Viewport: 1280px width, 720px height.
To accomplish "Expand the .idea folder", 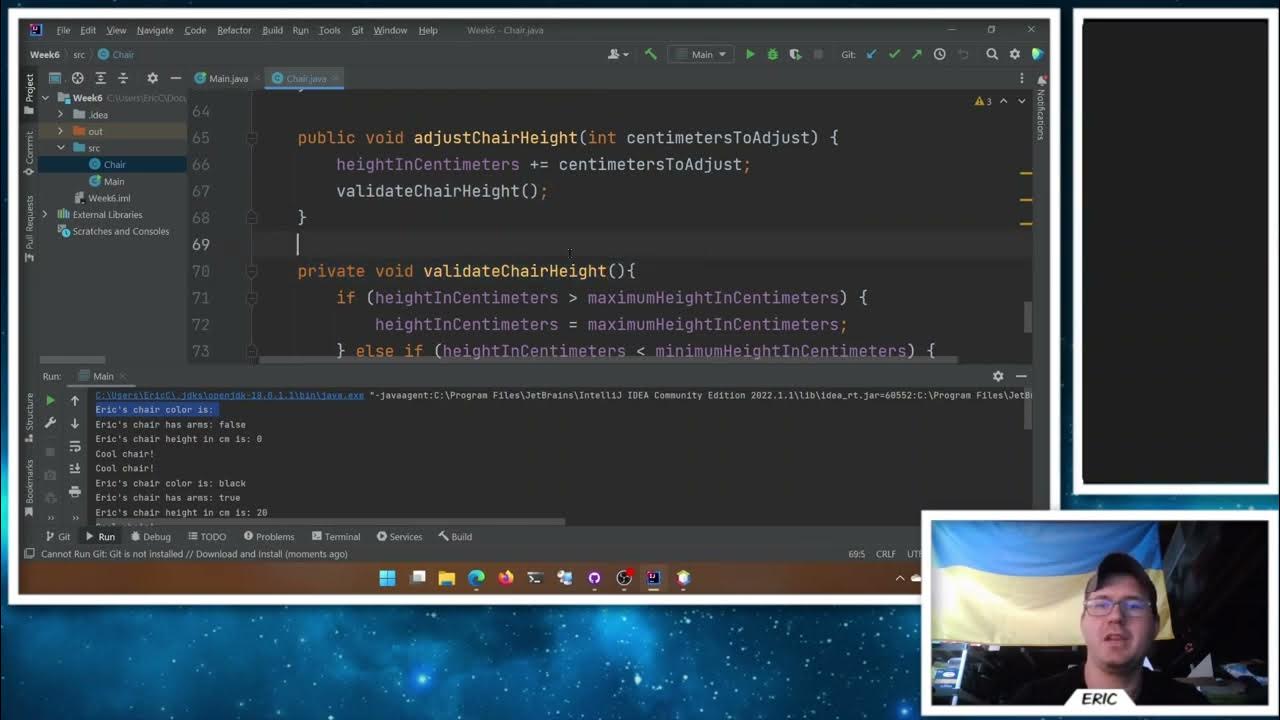I will [60, 115].
